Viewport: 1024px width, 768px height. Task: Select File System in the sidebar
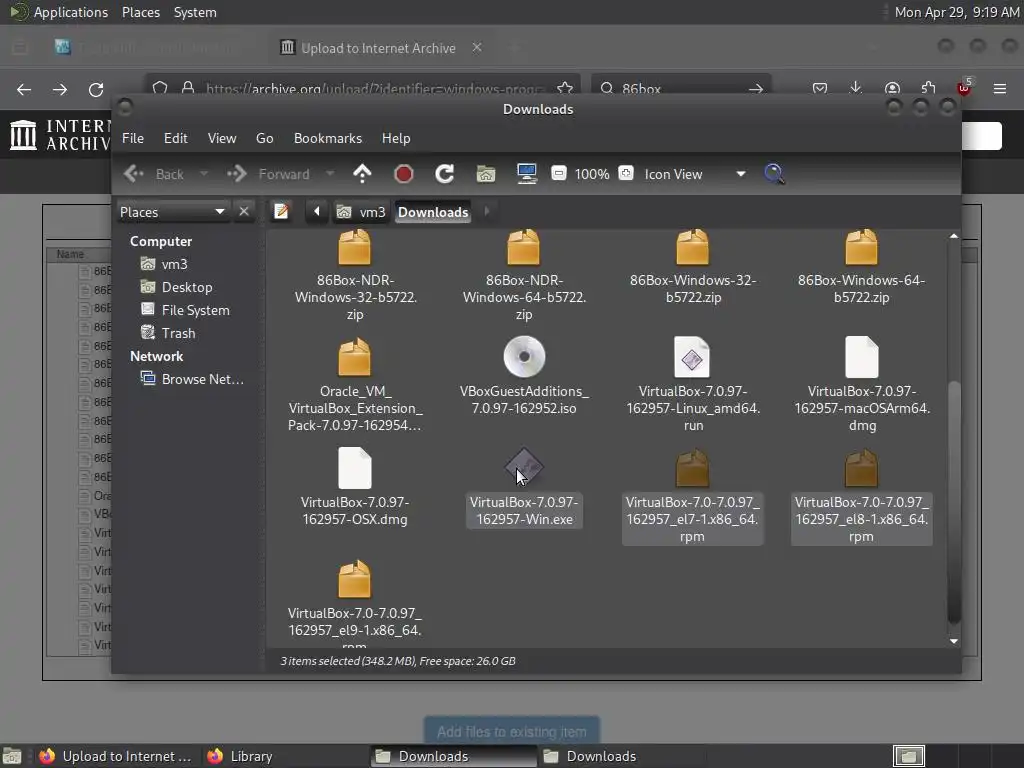pyautogui.click(x=185, y=310)
